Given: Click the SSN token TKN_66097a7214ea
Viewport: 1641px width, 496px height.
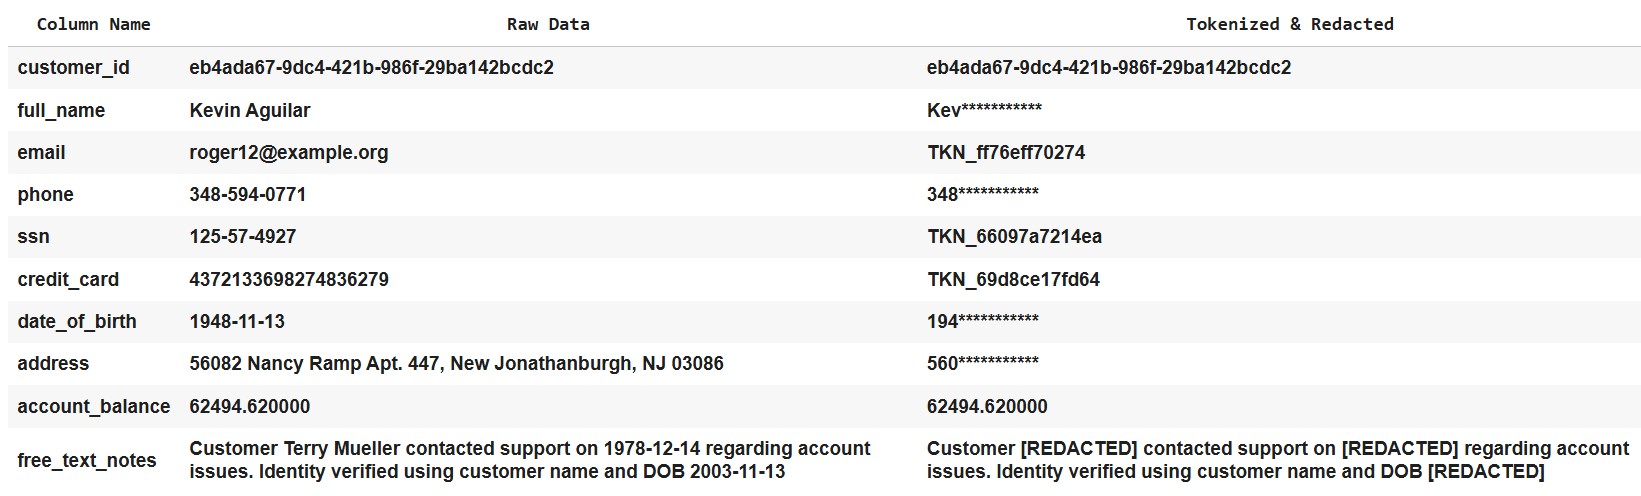Looking at the screenshot, I should 1014,237.
